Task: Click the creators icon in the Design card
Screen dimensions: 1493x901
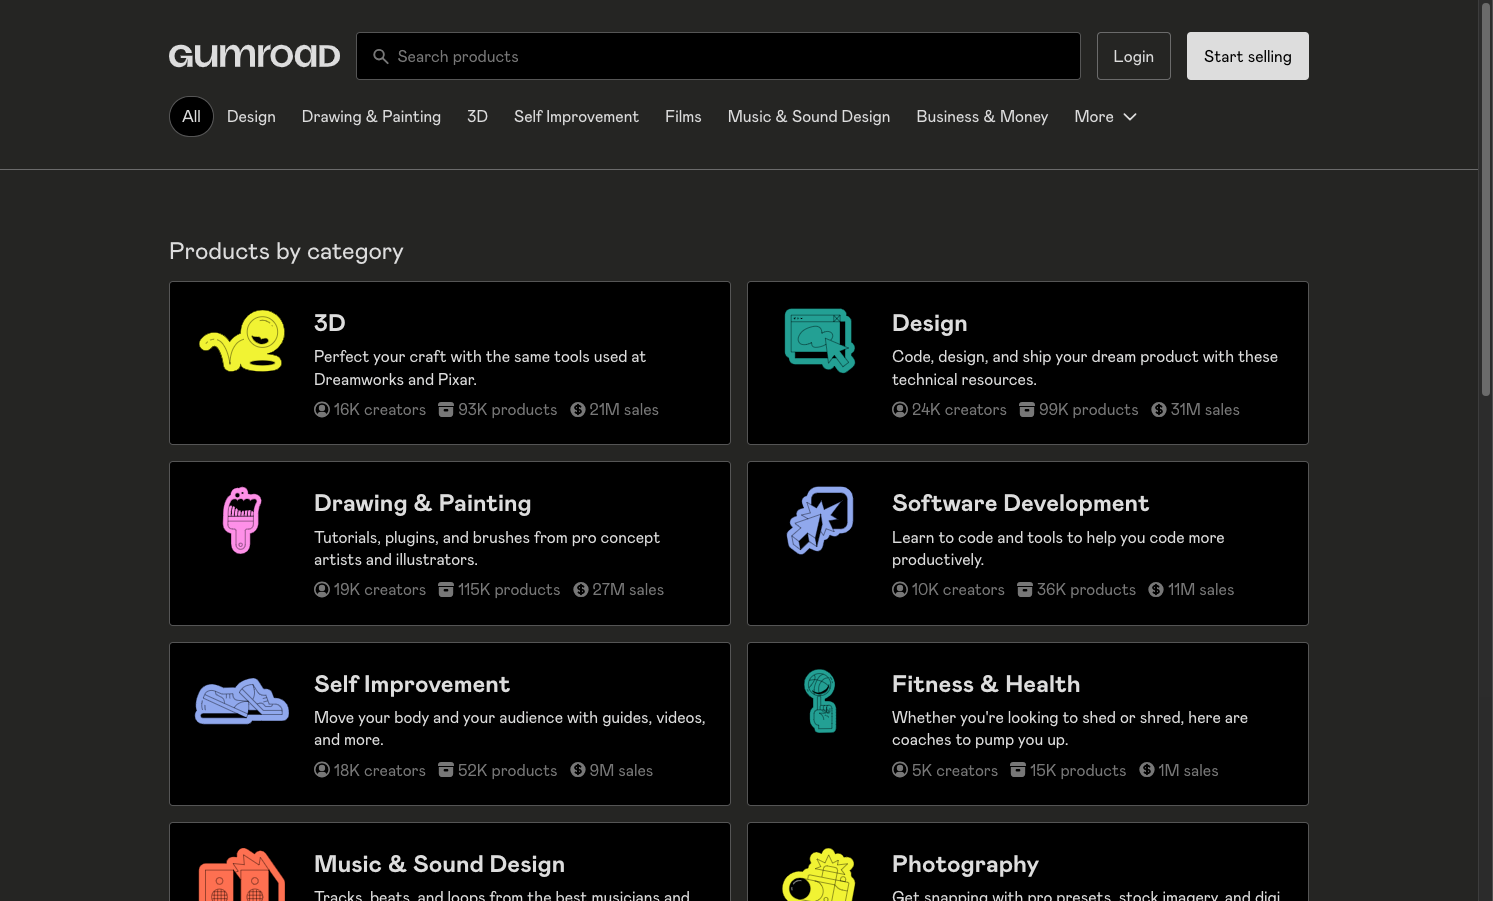Action: tap(900, 410)
